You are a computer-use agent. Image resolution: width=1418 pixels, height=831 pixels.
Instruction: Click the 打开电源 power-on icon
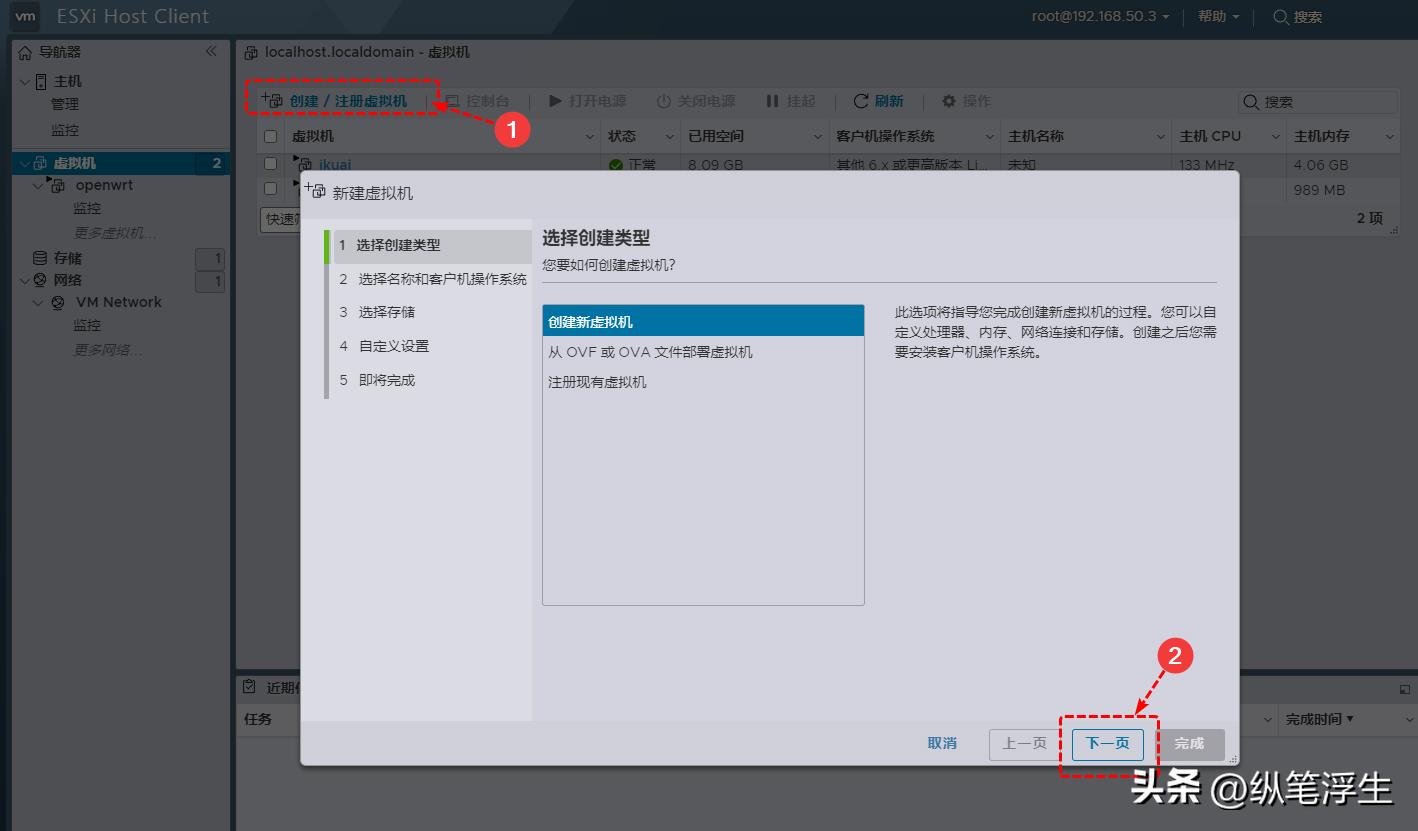556,100
